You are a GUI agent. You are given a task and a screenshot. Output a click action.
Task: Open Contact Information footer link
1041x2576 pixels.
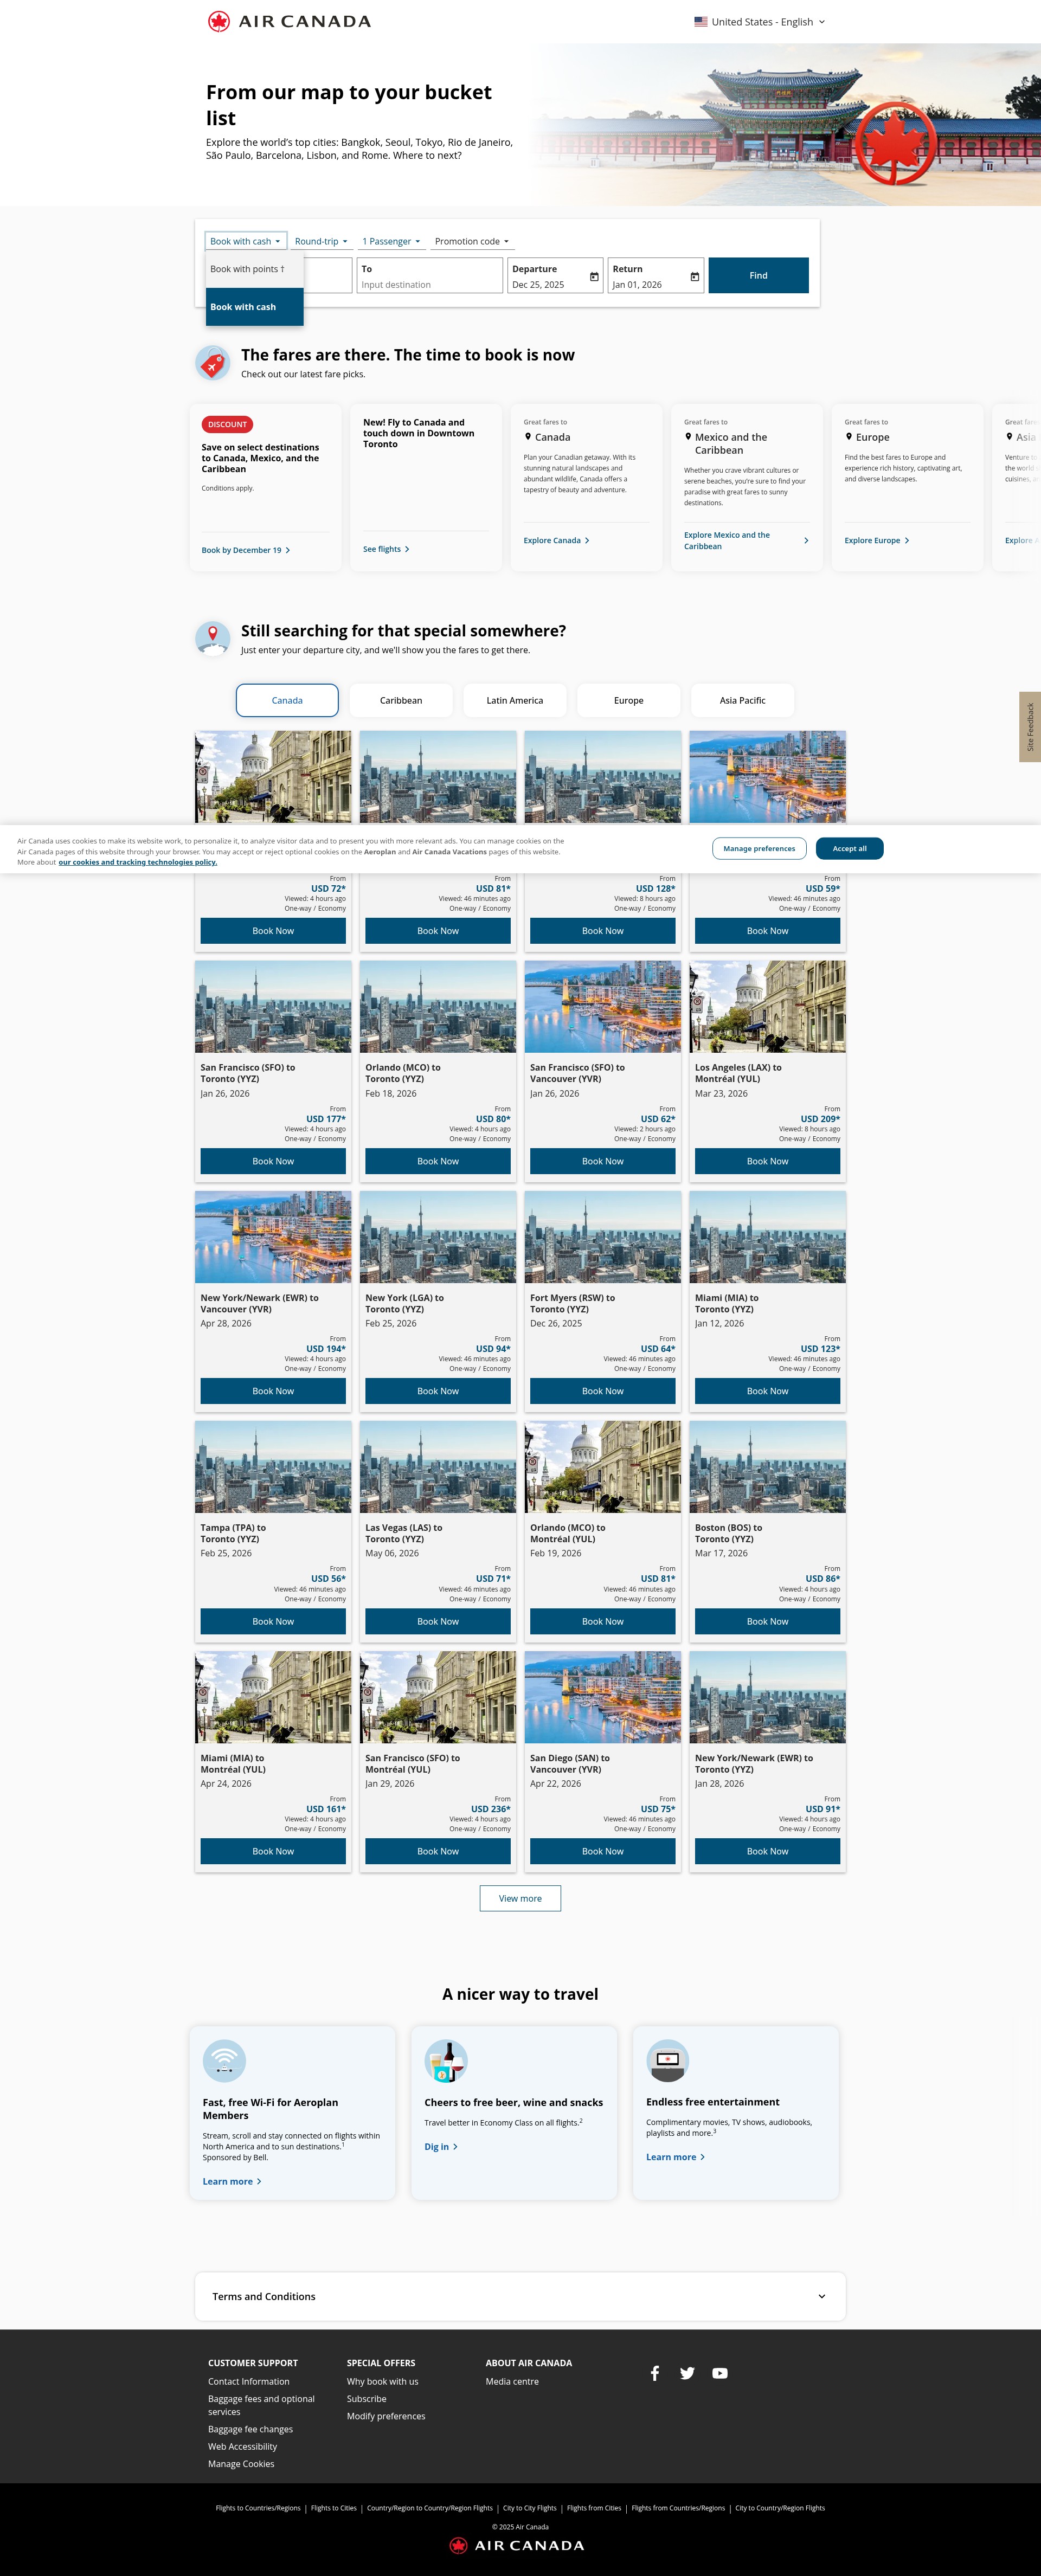(249, 2382)
